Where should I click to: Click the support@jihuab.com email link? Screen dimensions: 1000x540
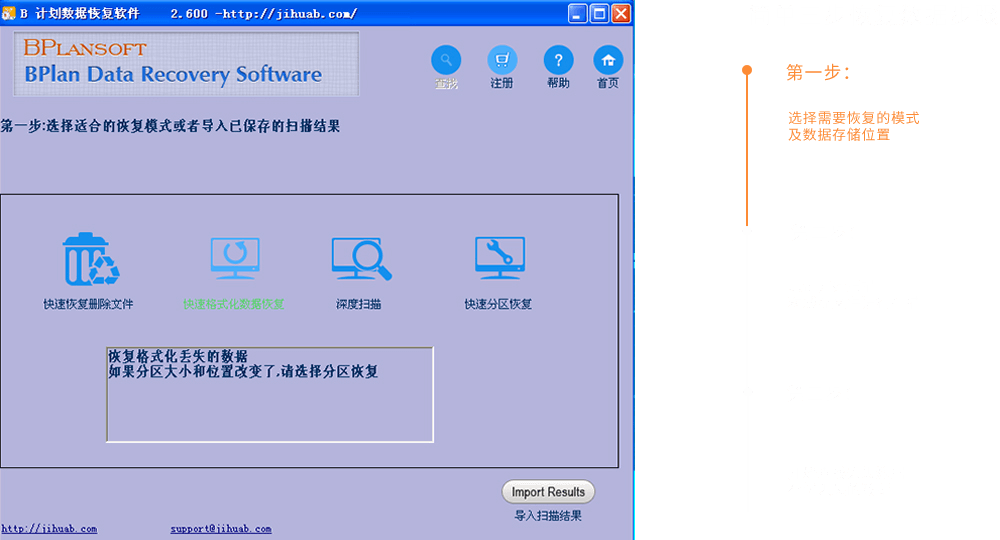[220, 529]
